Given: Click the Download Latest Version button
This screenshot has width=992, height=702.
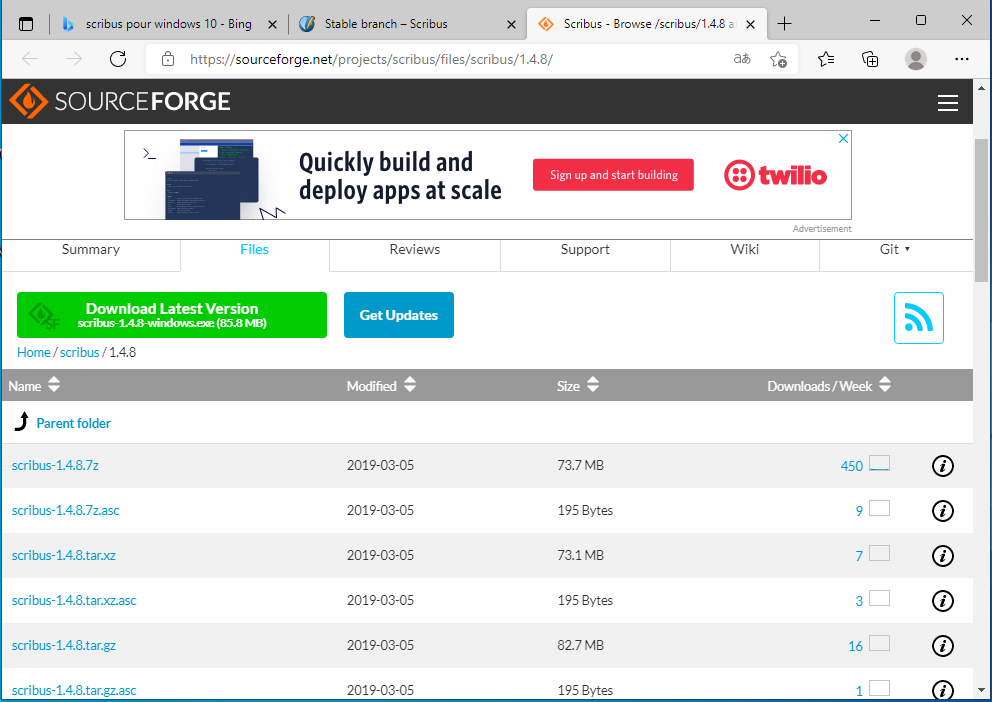Looking at the screenshot, I should tap(172, 315).
